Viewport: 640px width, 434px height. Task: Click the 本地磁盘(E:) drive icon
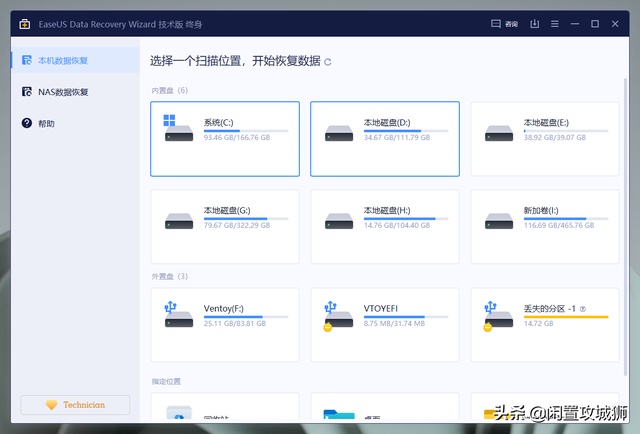coord(499,133)
